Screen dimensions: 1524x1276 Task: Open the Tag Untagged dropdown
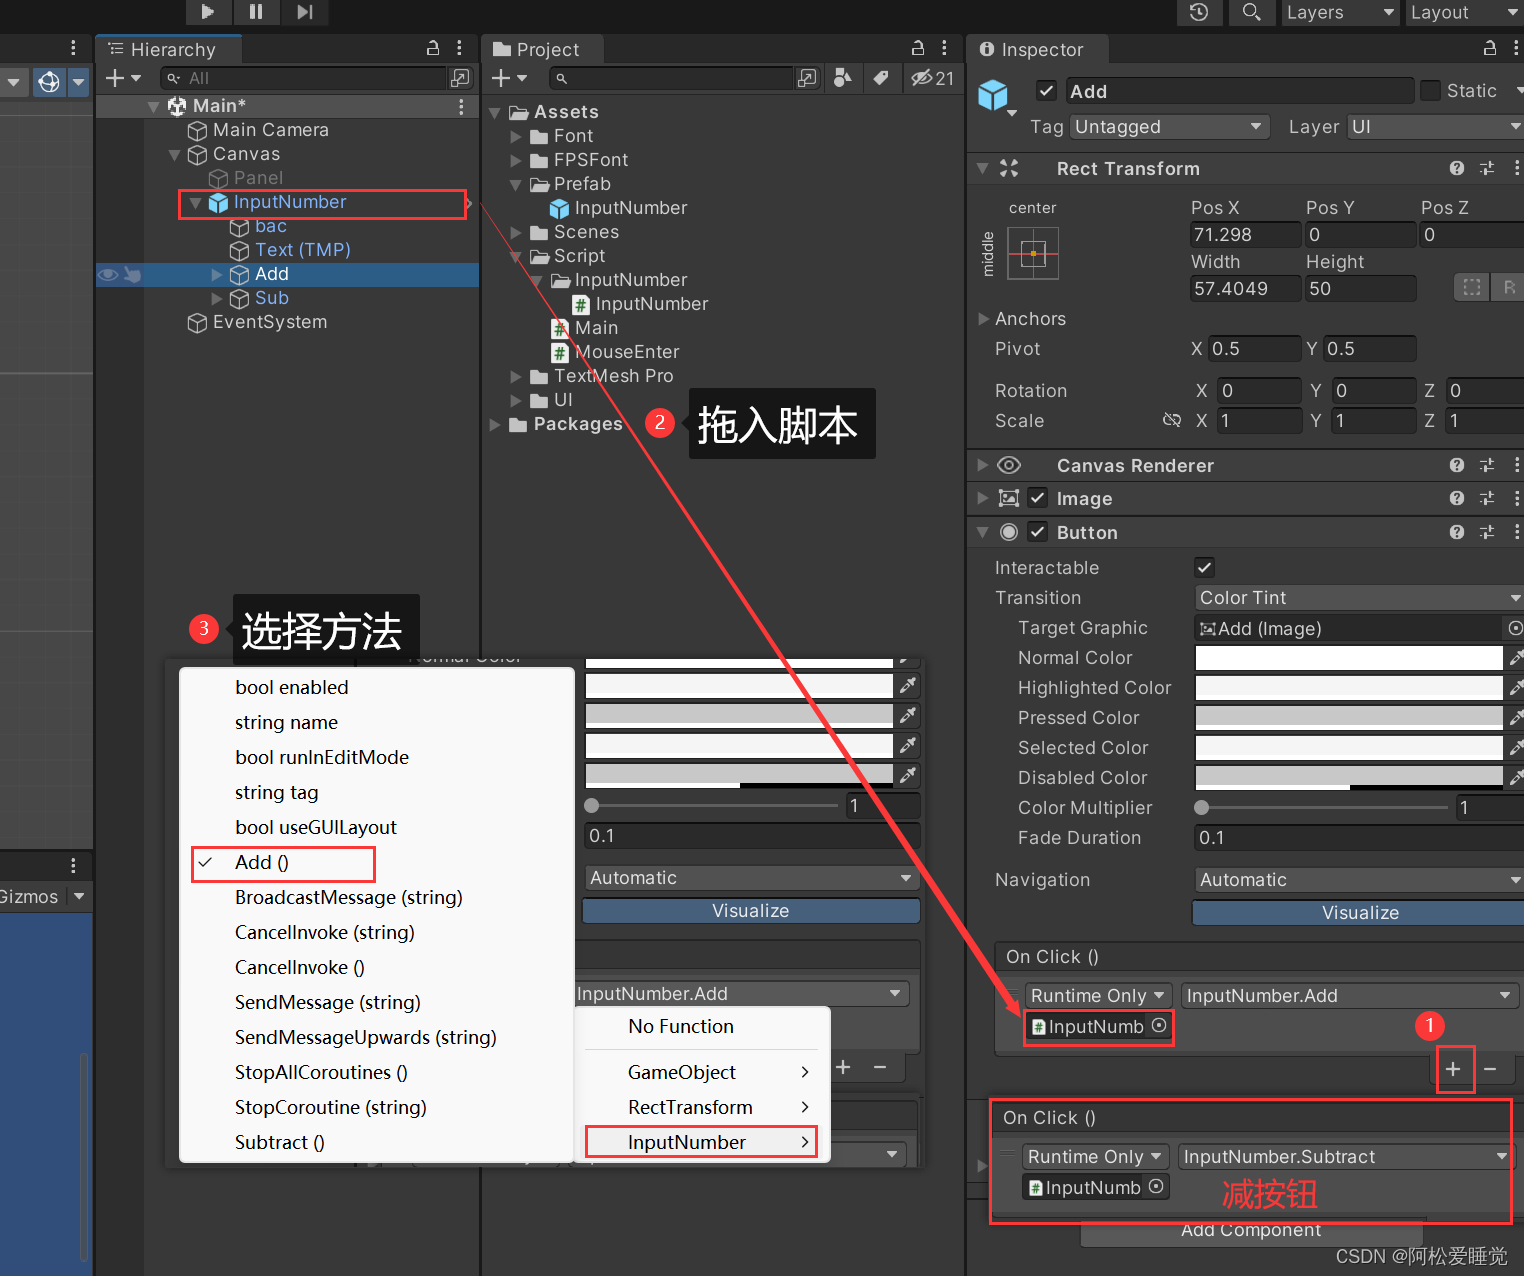click(1170, 127)
